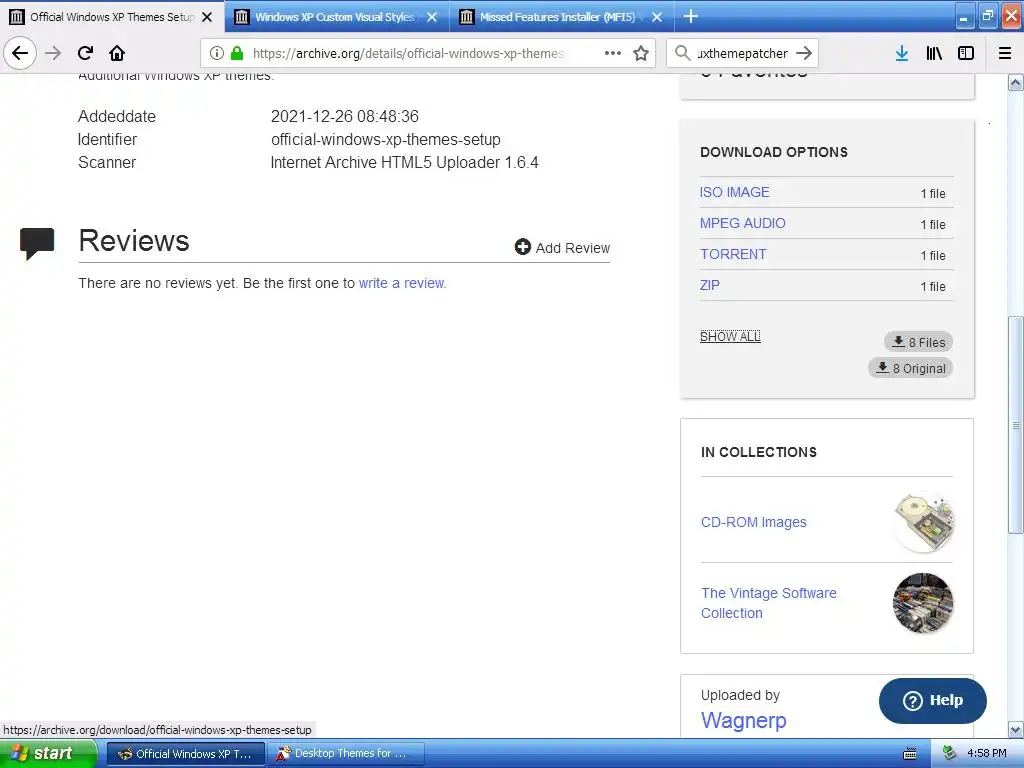Open the ISO IMAGE download option

click(735, 192)
